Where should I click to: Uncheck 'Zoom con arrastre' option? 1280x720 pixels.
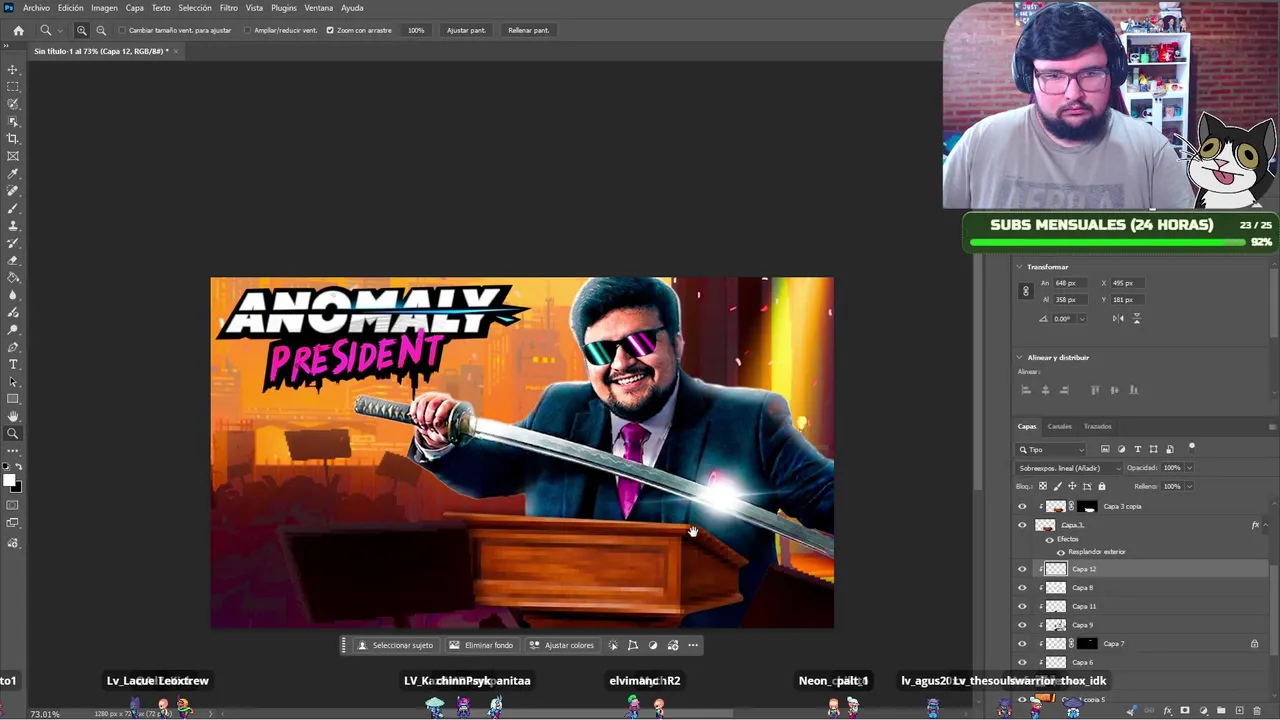[330, 31]
